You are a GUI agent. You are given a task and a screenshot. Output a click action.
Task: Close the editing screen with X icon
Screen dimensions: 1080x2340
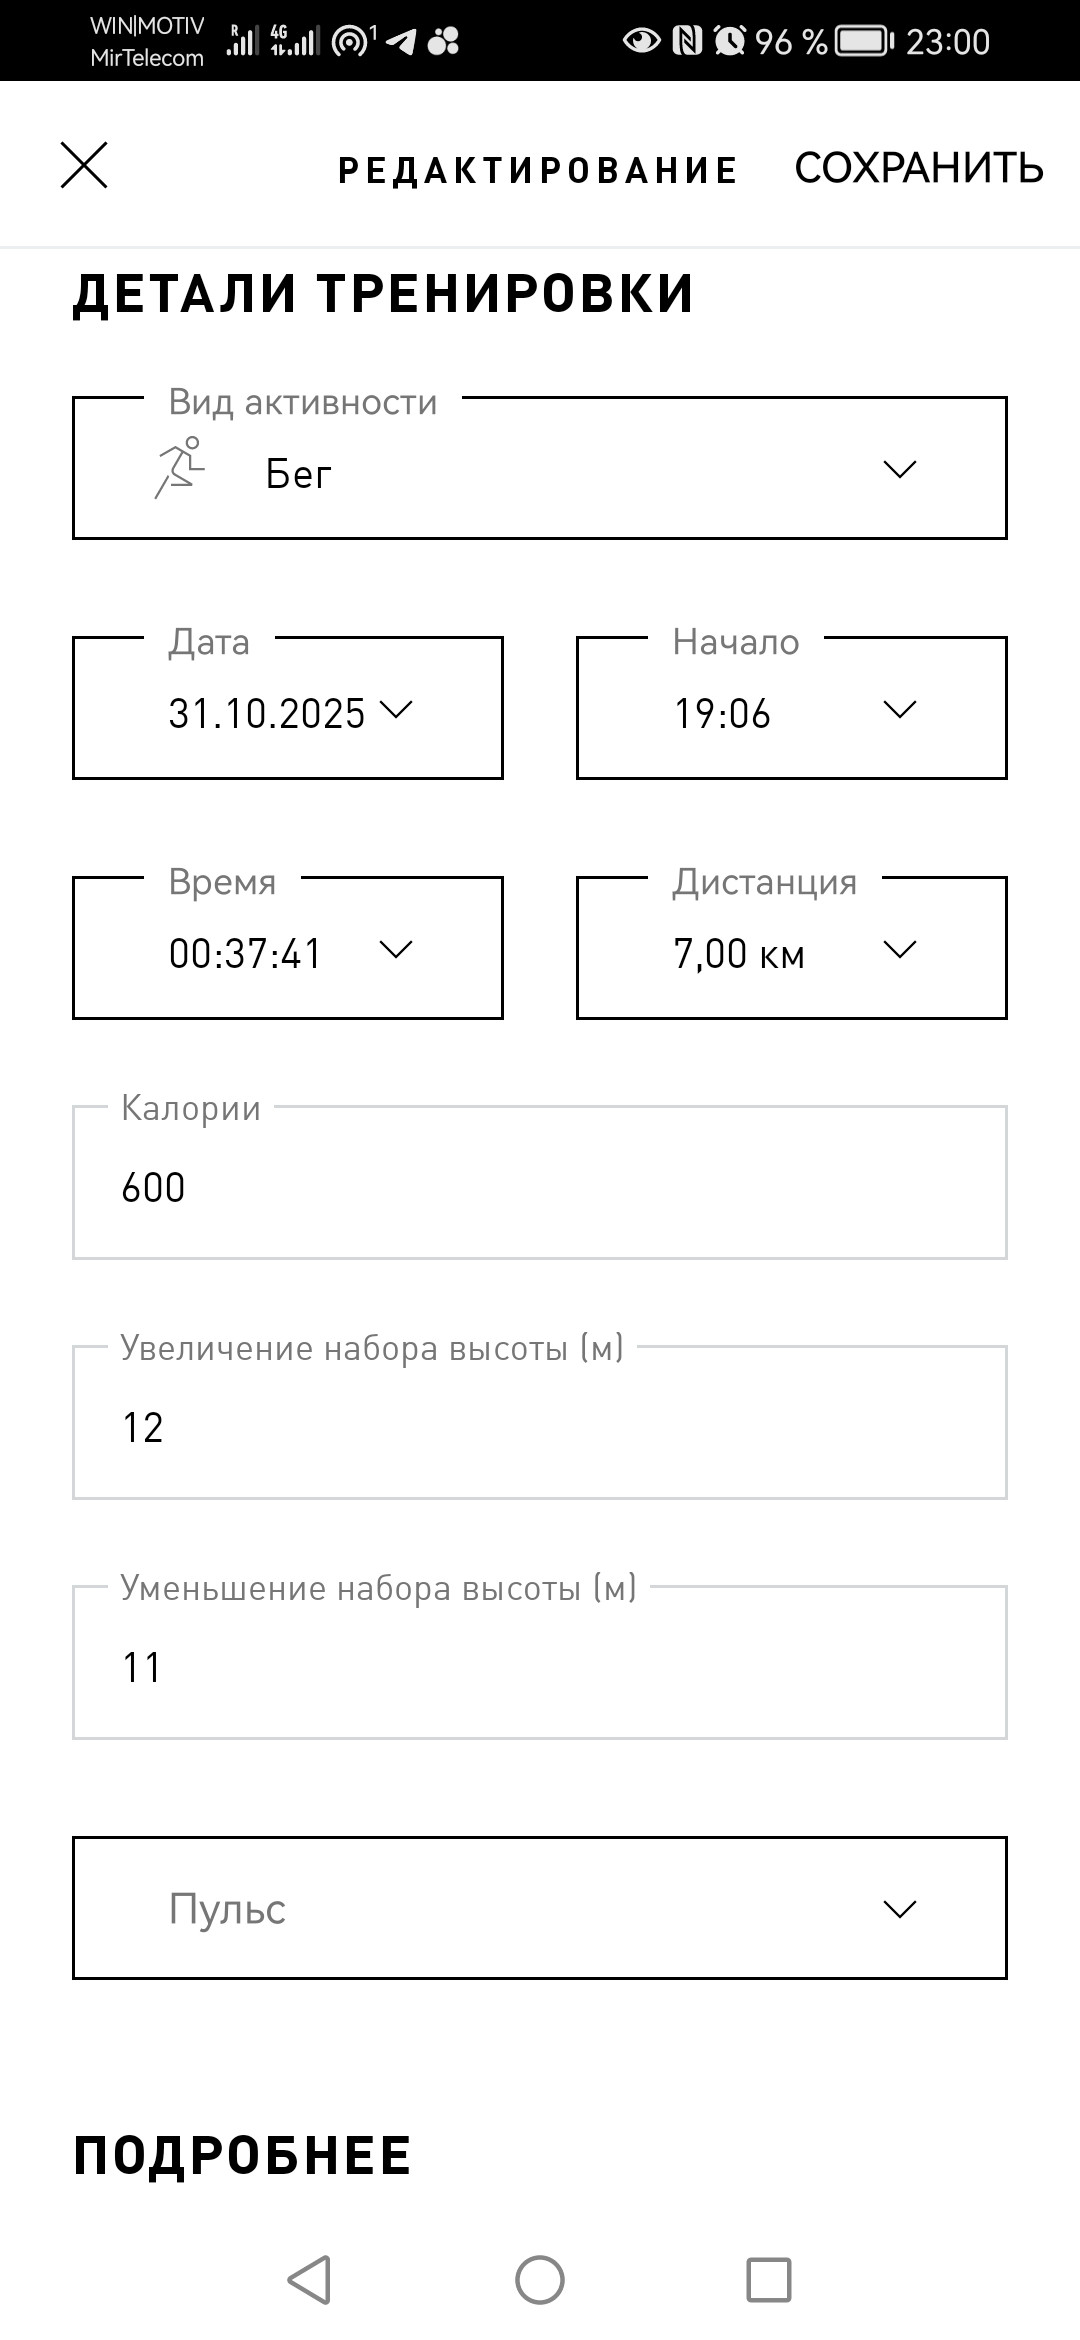pos(84,165)
